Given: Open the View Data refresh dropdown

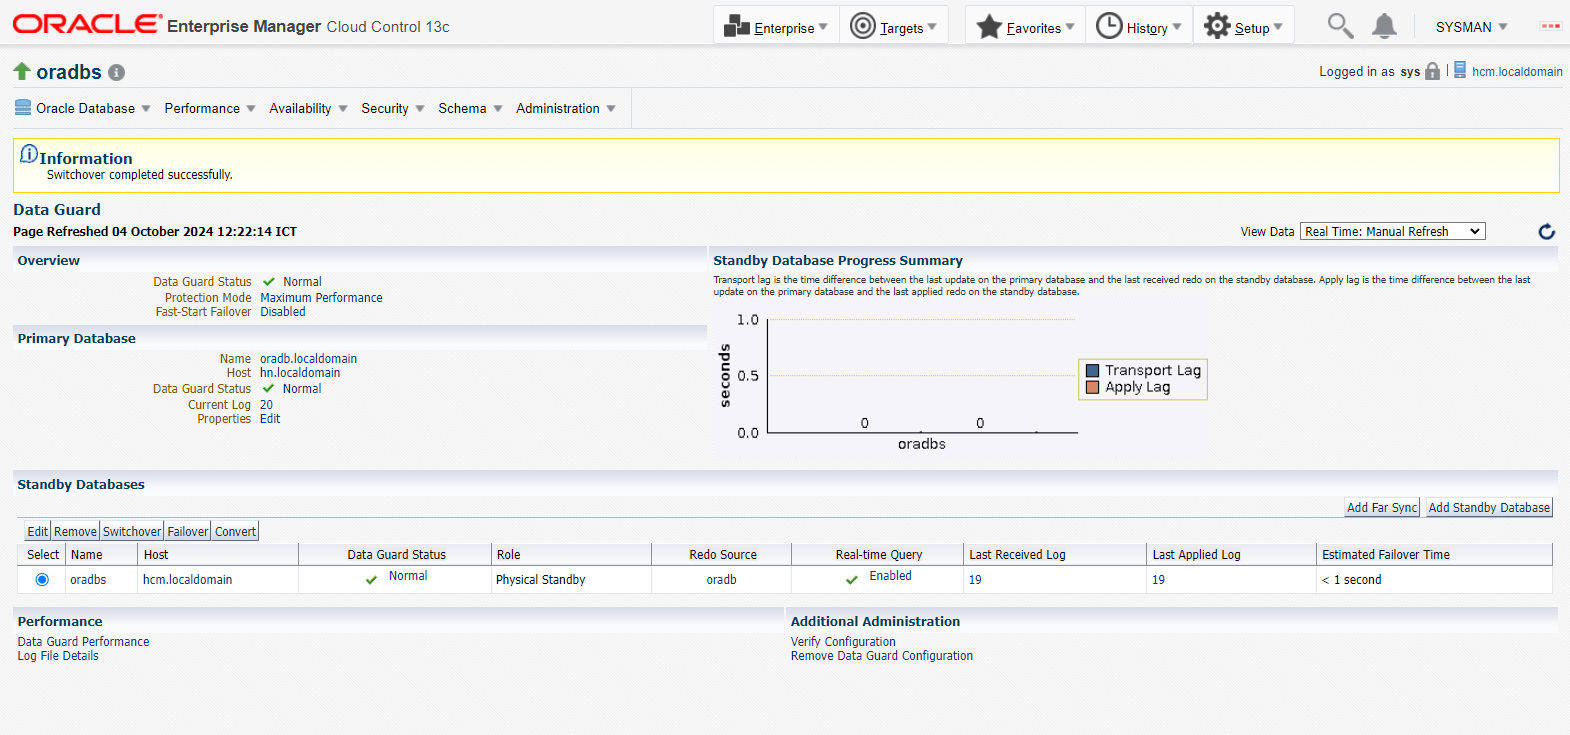Looking at the screenshot, I should pos(1393,231).
